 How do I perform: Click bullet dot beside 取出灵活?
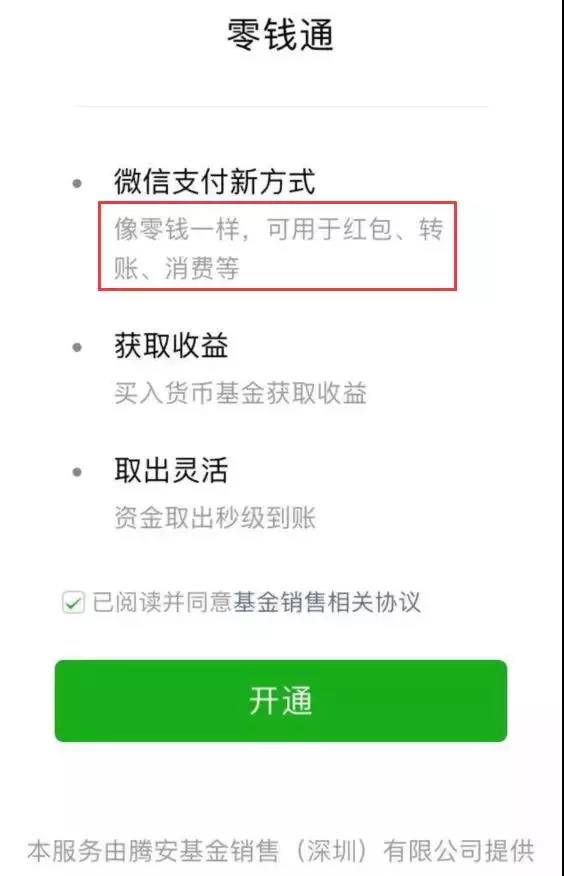78,472
